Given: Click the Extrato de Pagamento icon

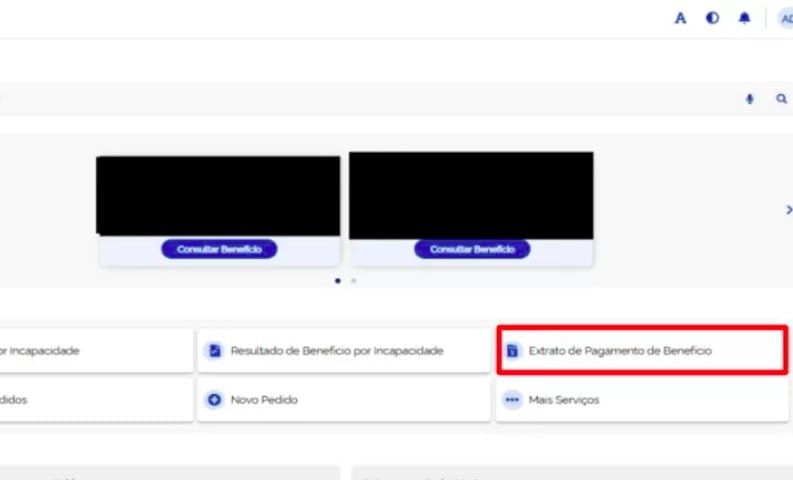Looking at the screenshot, I should 512,351.
